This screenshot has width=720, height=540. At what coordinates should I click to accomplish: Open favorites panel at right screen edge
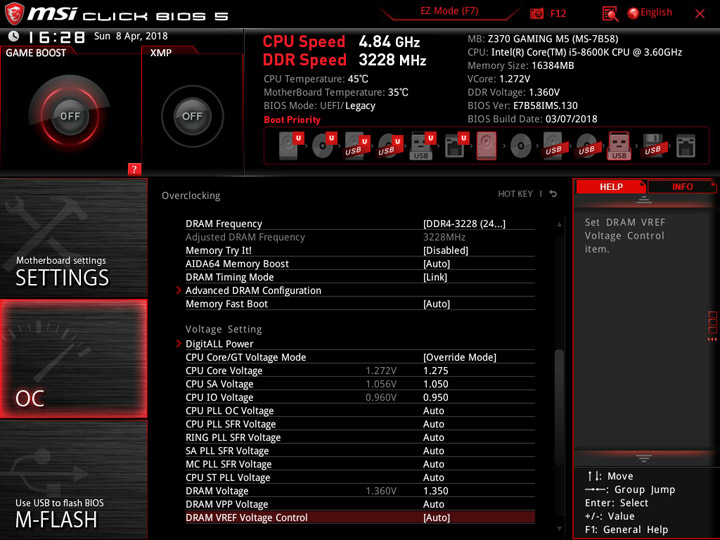713,326
